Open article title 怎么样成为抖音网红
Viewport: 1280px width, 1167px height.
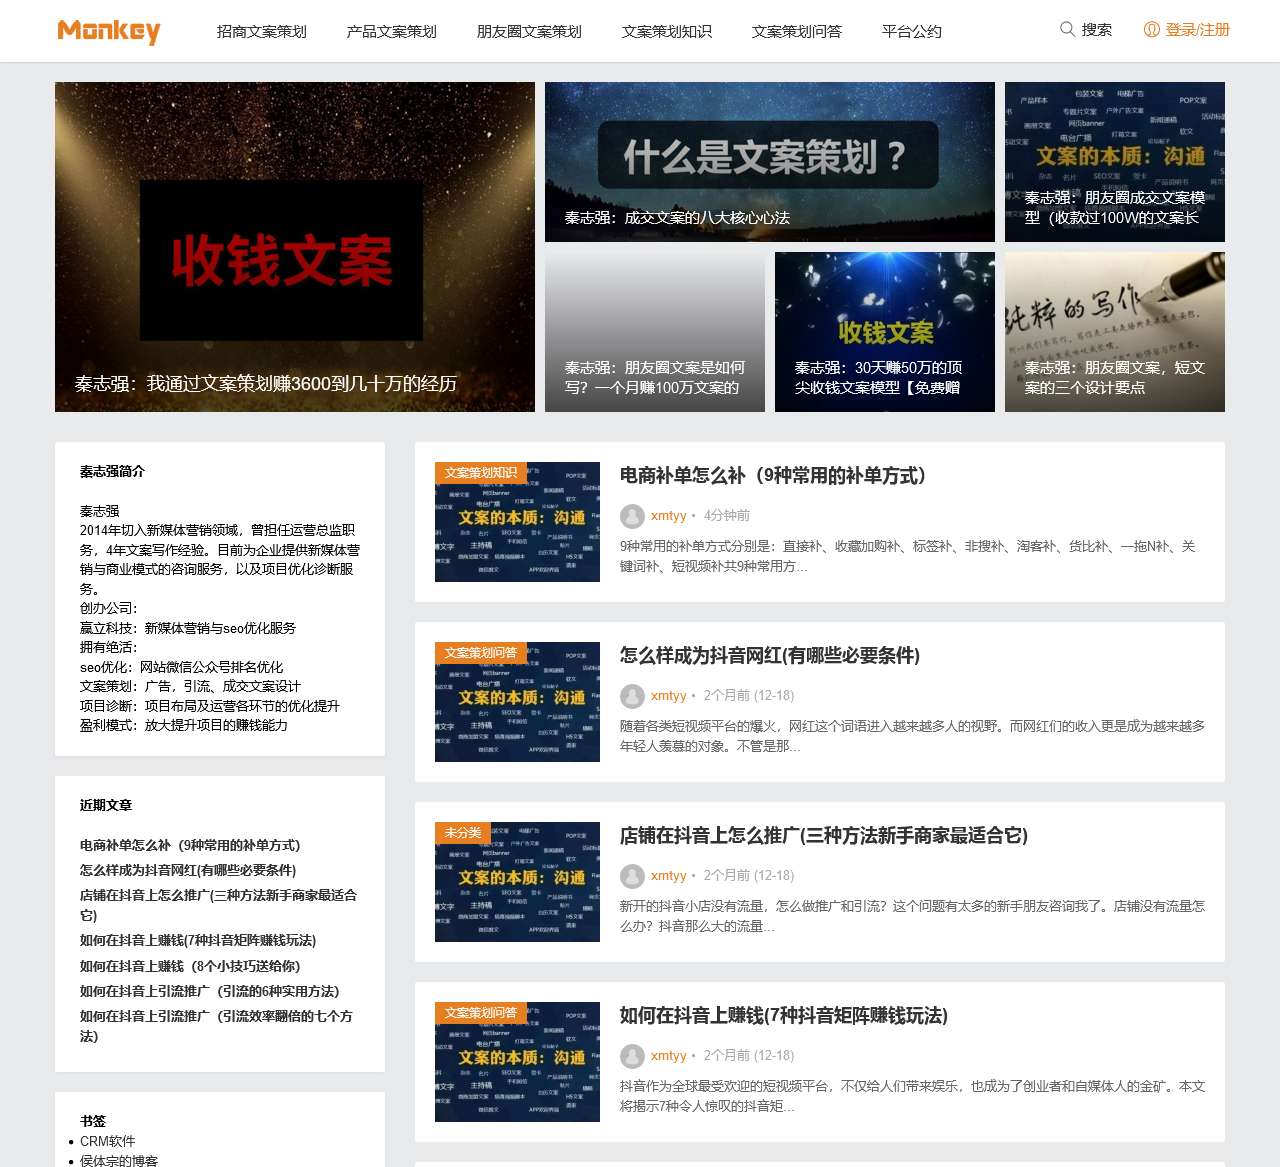click(770, 656)
